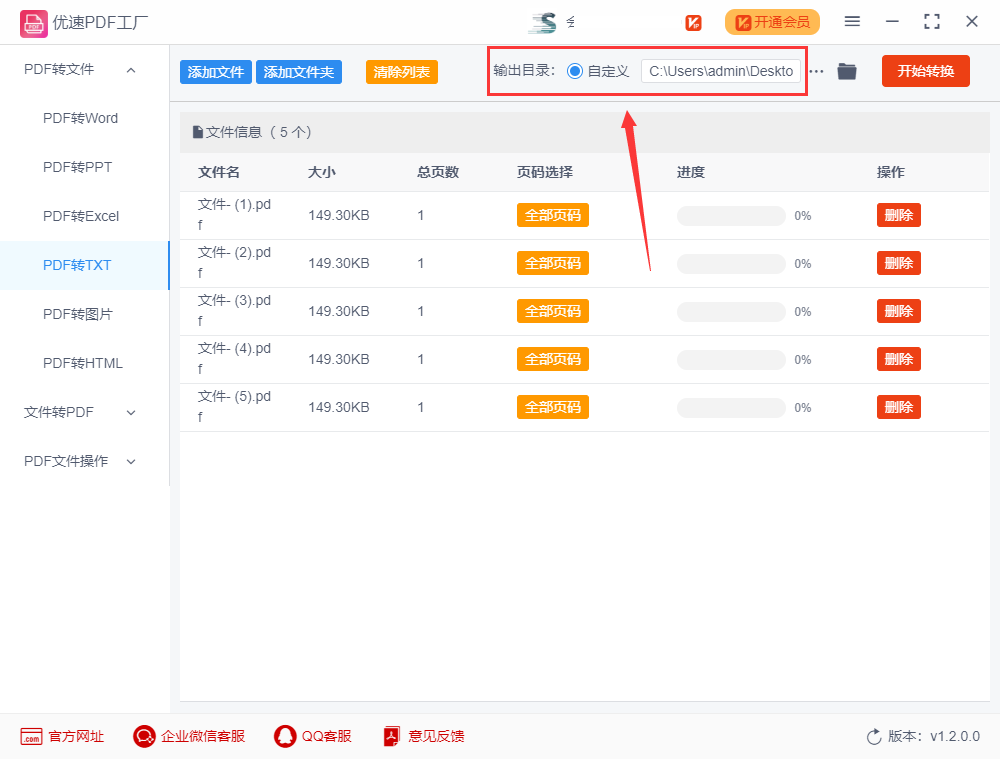Viewport: 1000px width, 760px height.
Task: Click the VIP badge icon in title bar
Action: coord(693,23)
